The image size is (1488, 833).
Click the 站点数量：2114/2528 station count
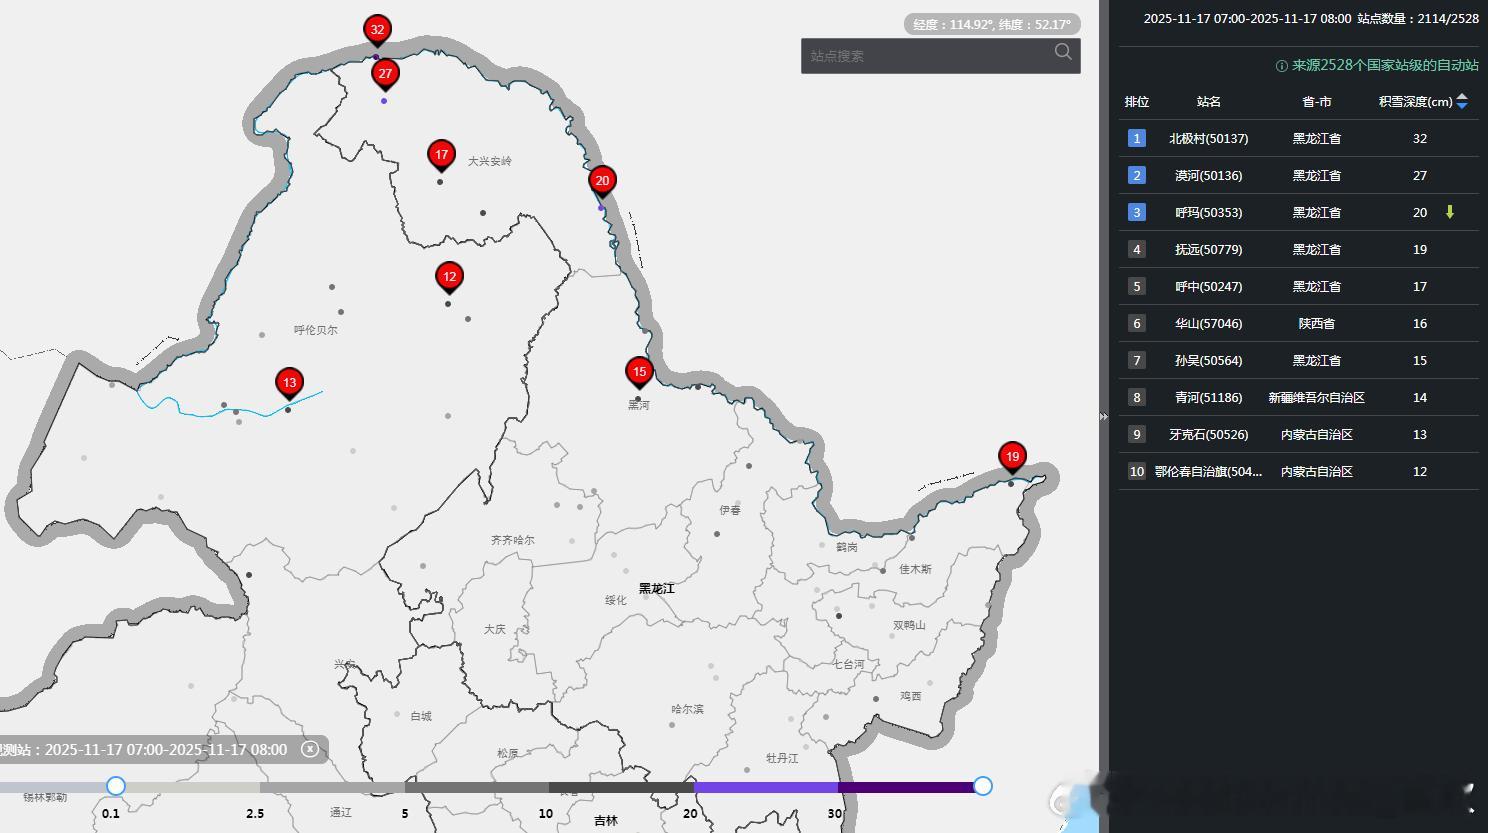tap(1418, 19)
